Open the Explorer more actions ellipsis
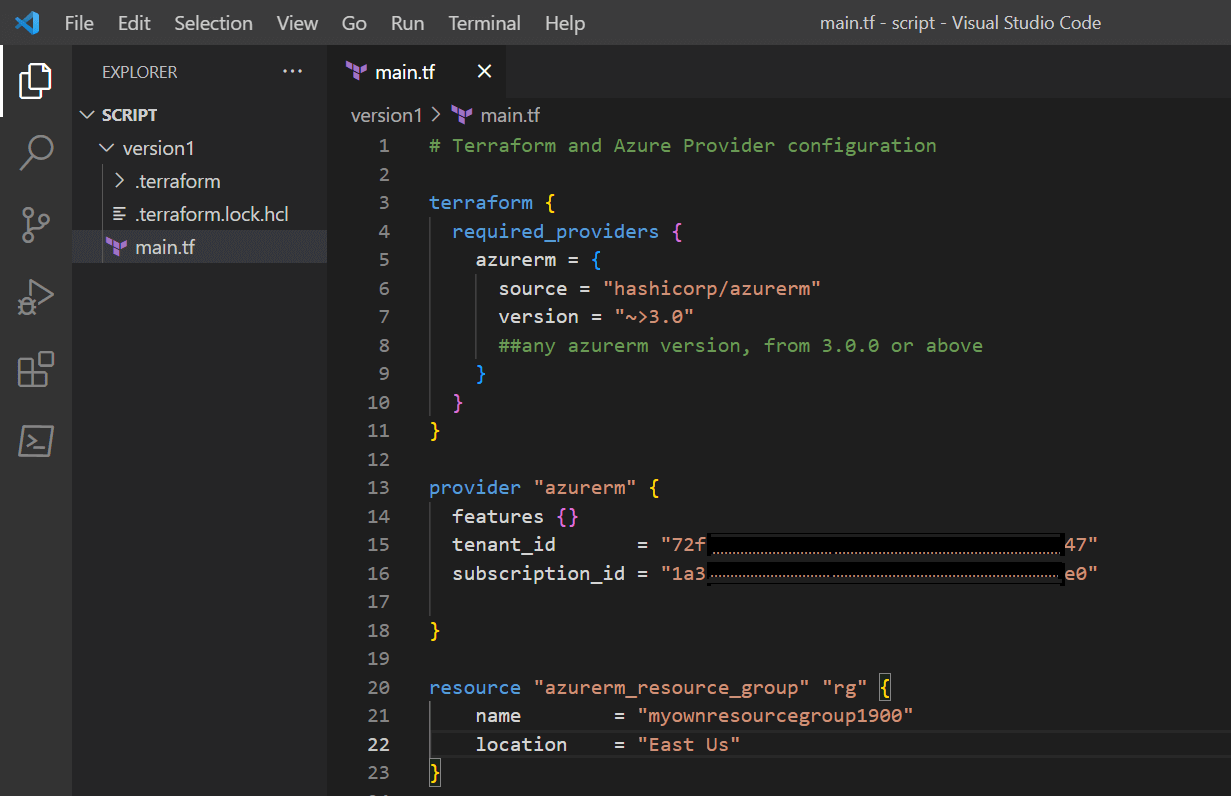The height and width of the screenshot is (796, 1231). point(292,71)
